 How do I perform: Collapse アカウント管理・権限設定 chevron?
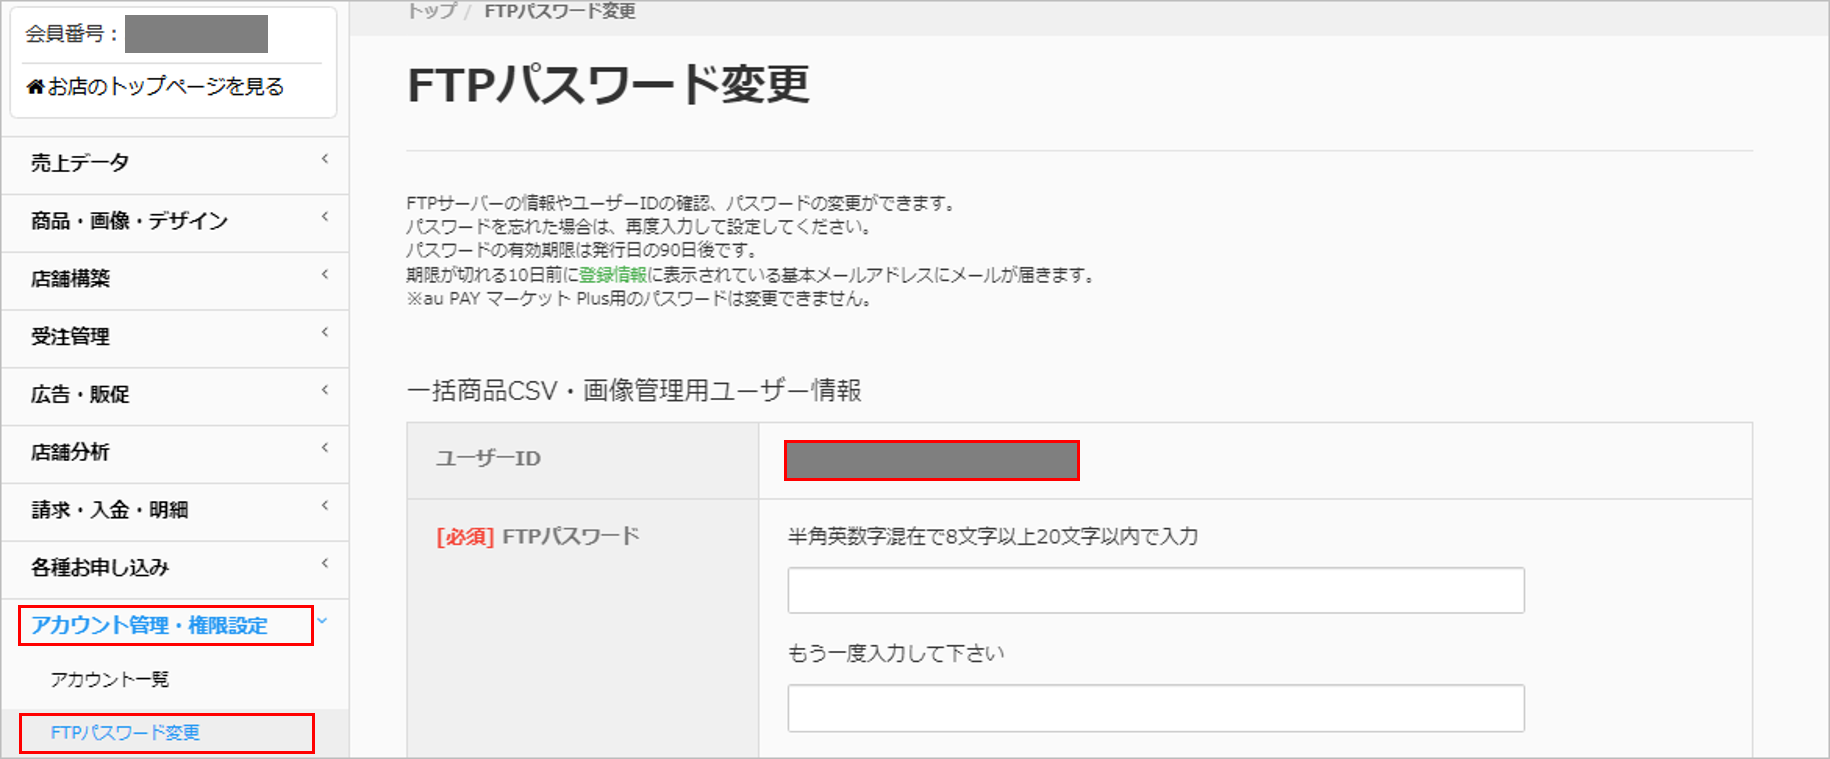click(323, 621)
